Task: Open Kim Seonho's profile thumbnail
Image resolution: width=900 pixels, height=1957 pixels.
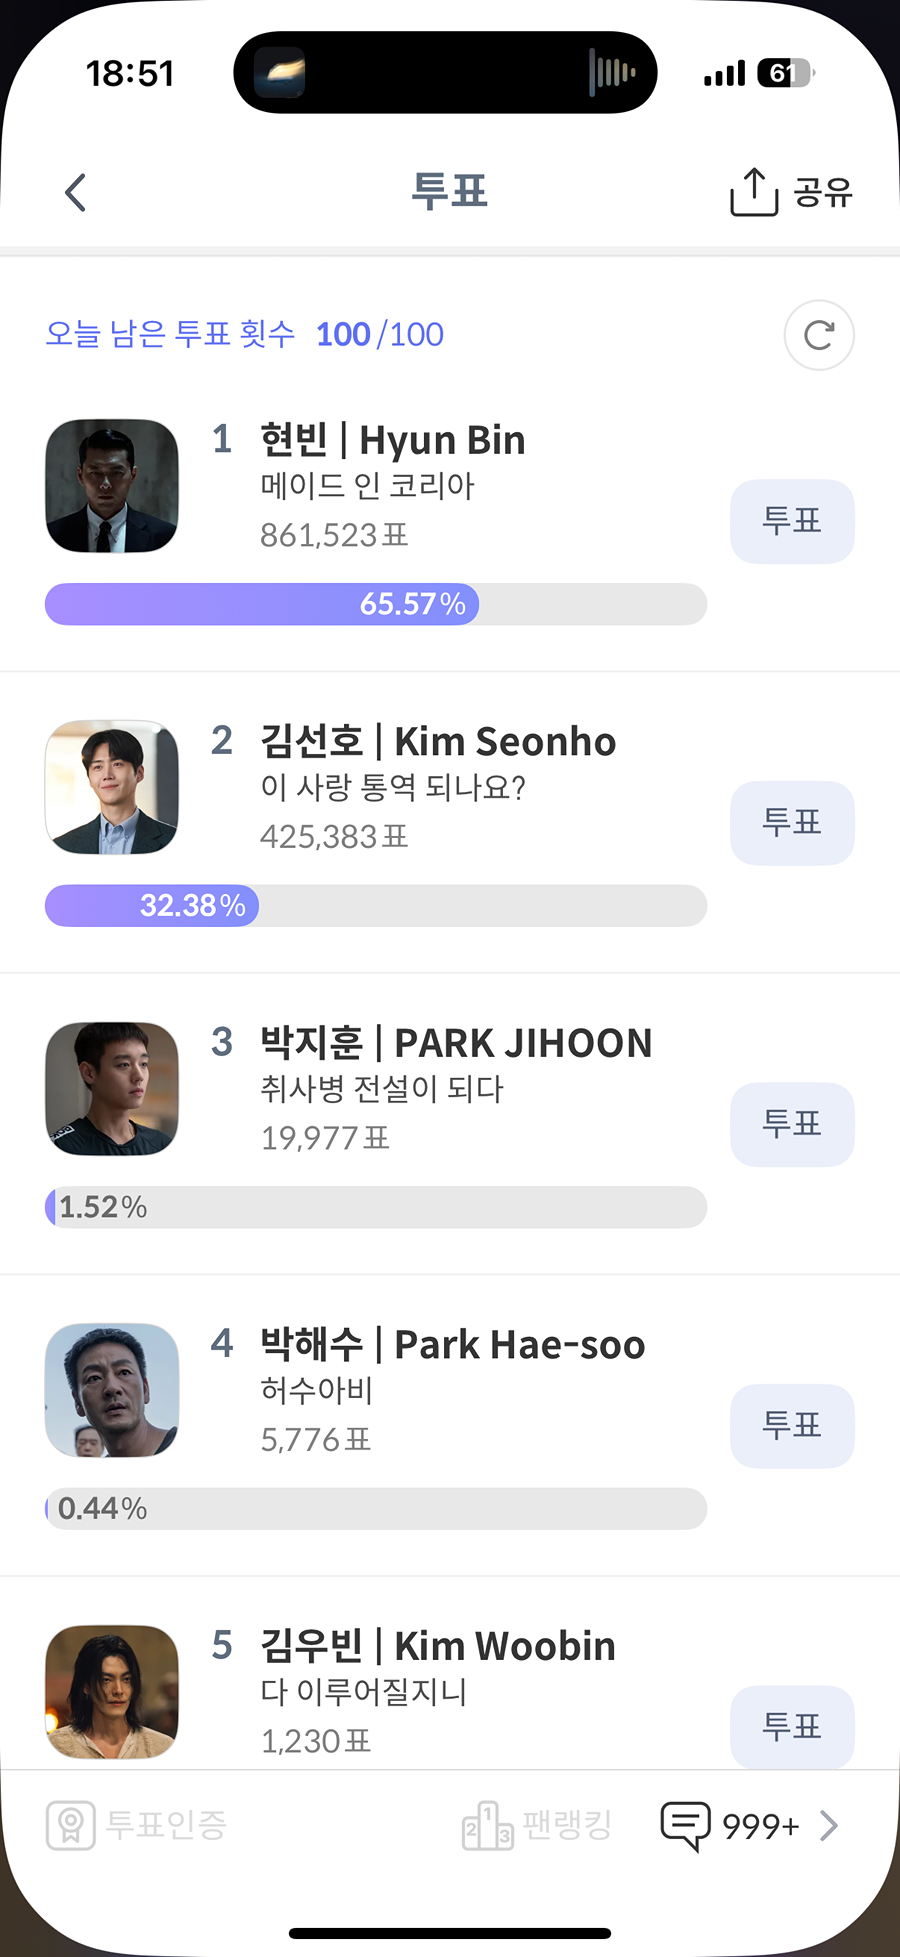Action: pos(112,787)
